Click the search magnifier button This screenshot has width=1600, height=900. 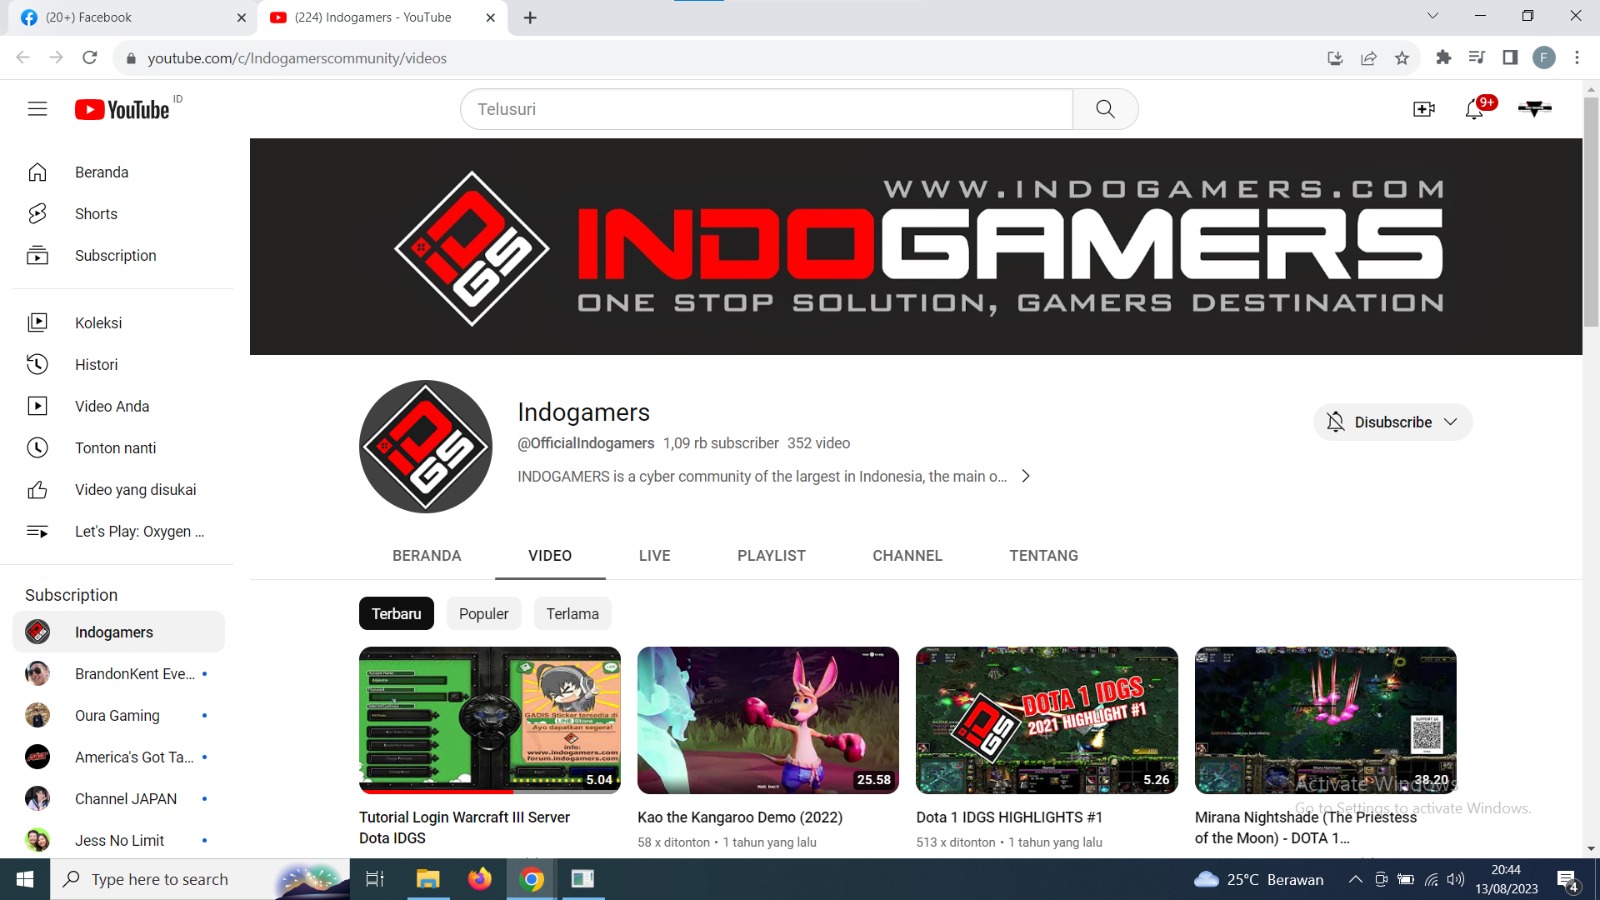(1105, 109)
